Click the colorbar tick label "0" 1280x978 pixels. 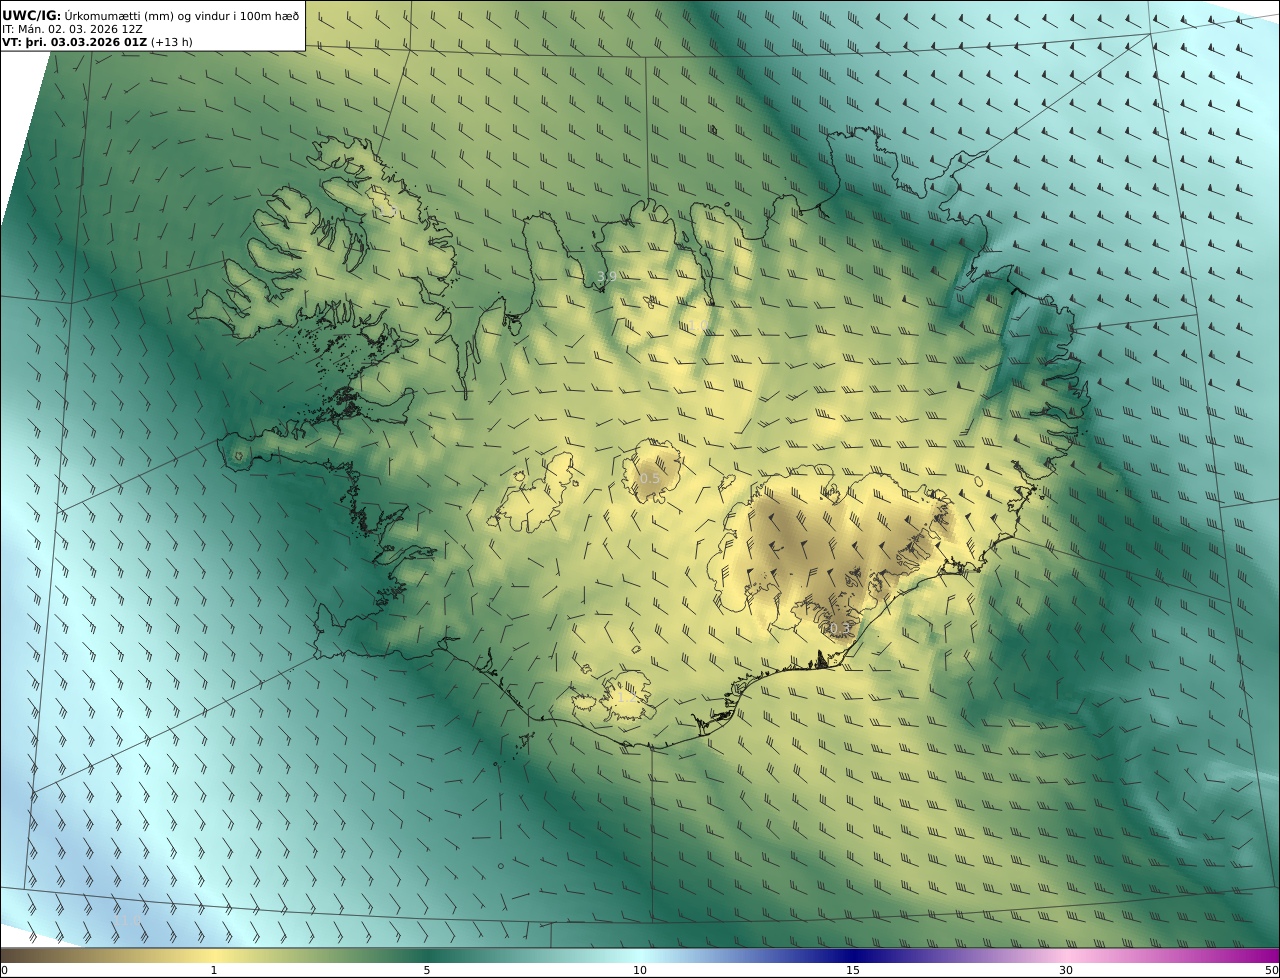coord(4,970)
